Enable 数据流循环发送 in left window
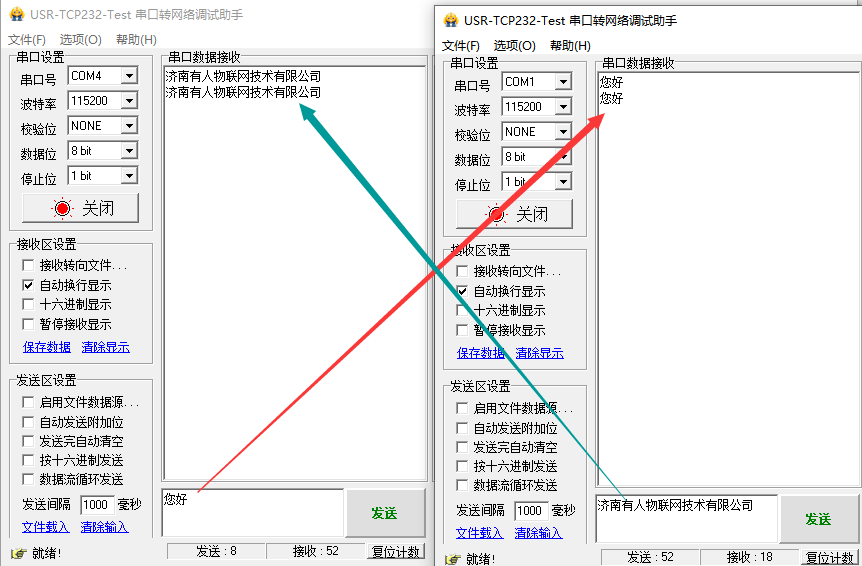This screenshot has height=566, width=862. coord(28,479)
